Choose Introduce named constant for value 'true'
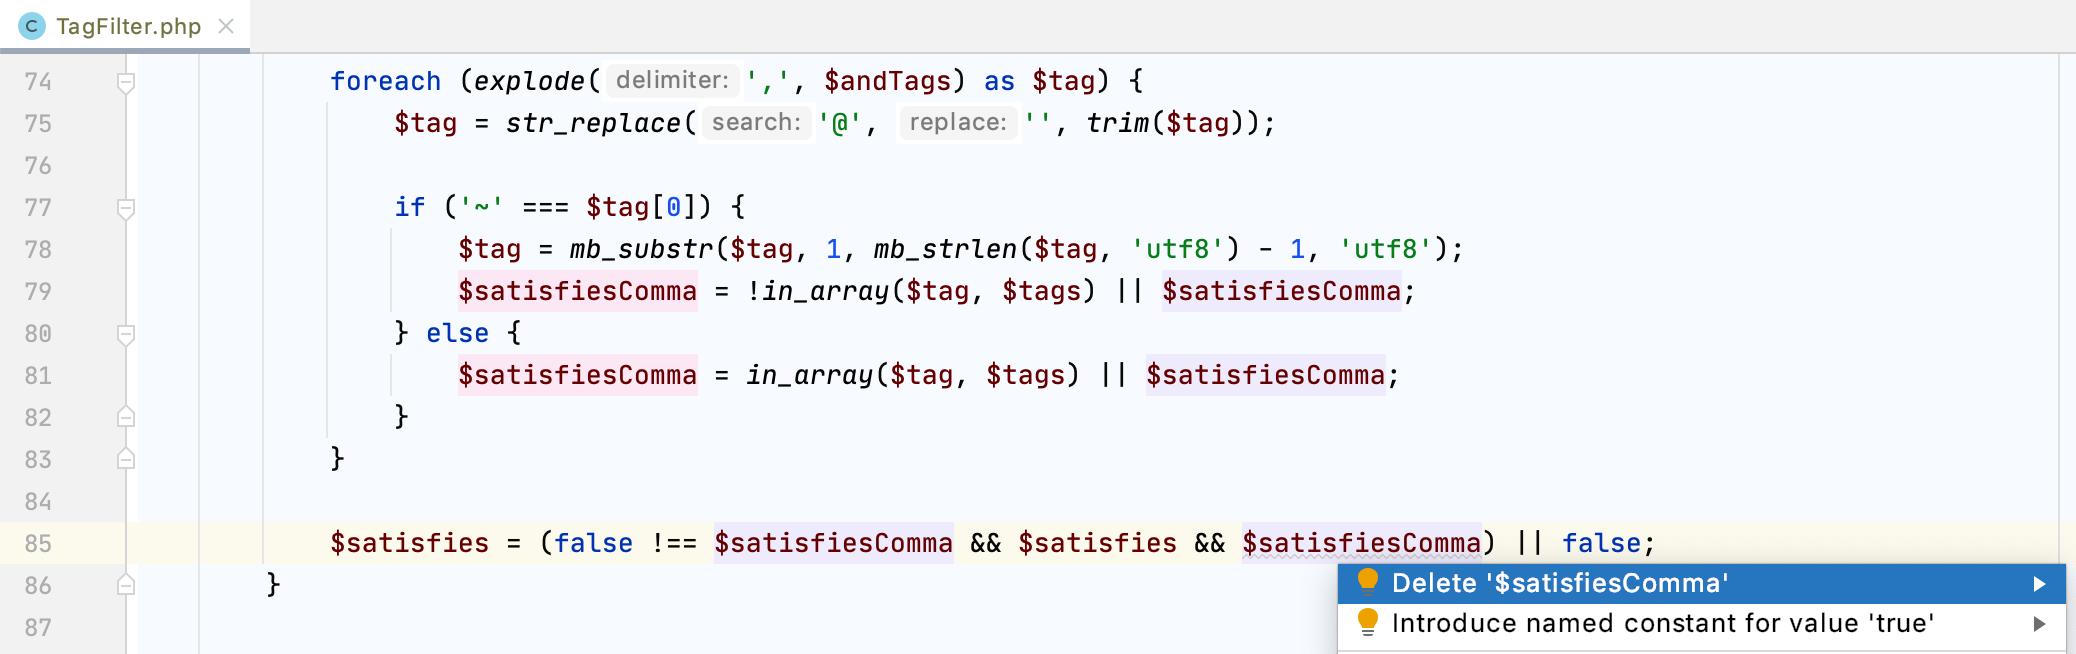The width and height of the screenshot is (2076, 654). point(1701,623)
